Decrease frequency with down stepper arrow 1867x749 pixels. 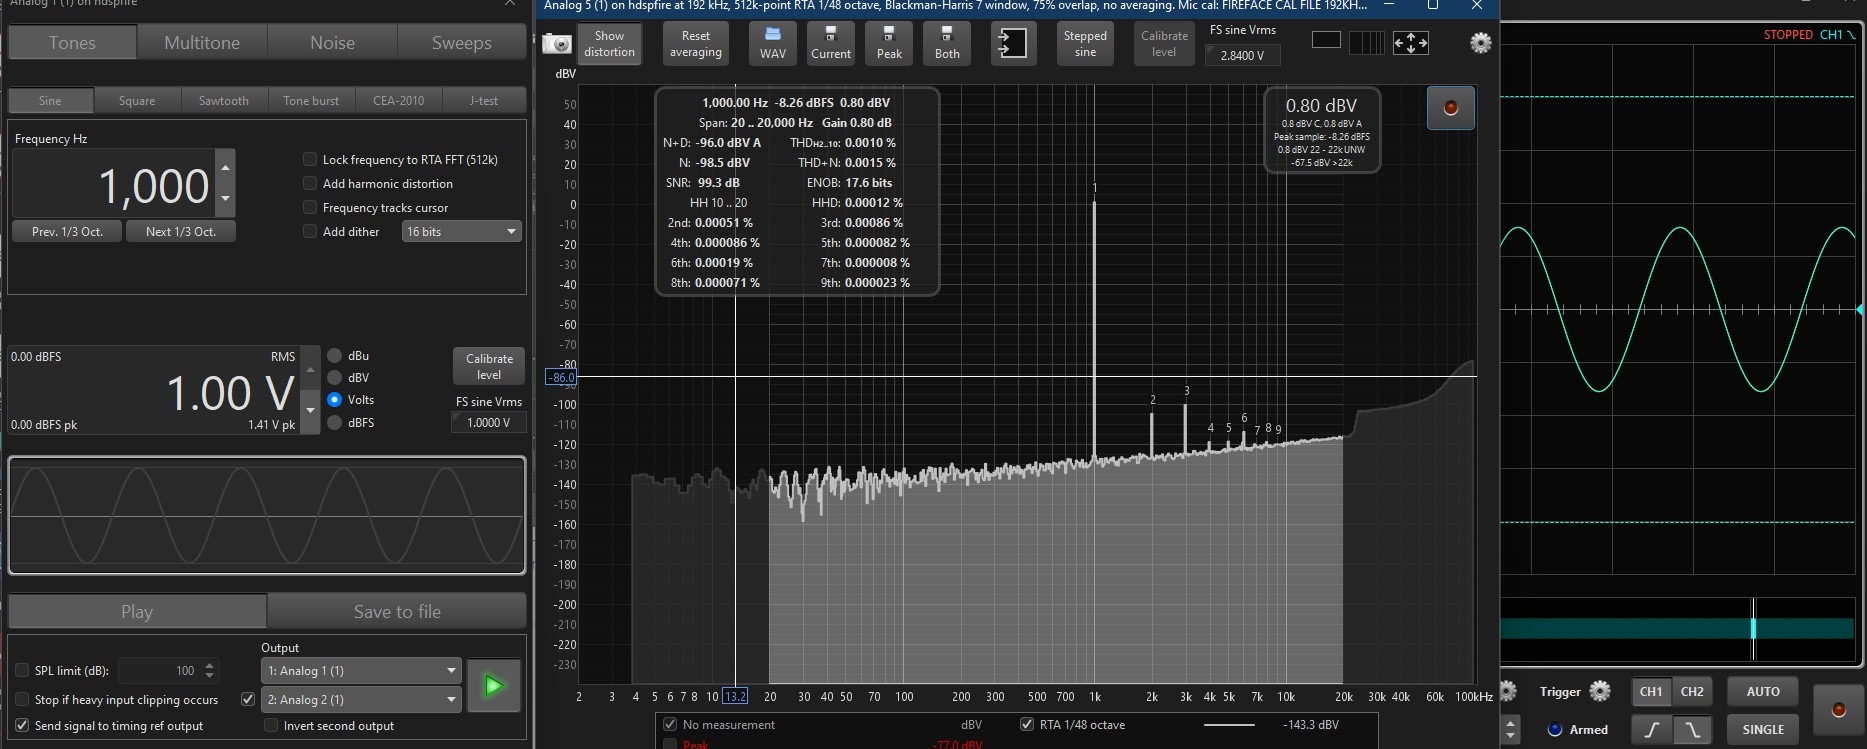click(x=226, y=198)
